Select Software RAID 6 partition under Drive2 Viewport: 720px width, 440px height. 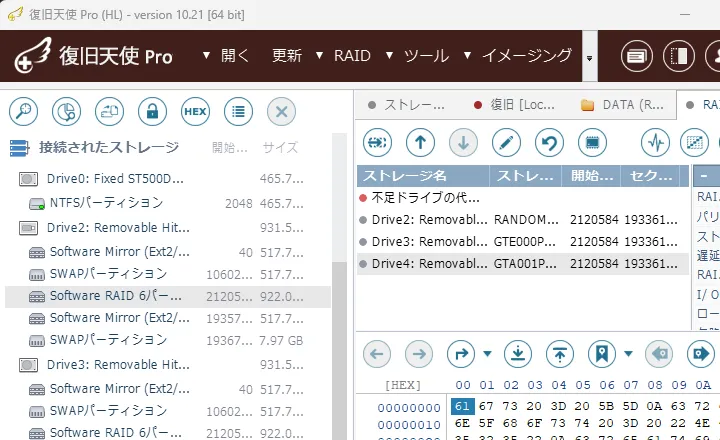[168, 297]
